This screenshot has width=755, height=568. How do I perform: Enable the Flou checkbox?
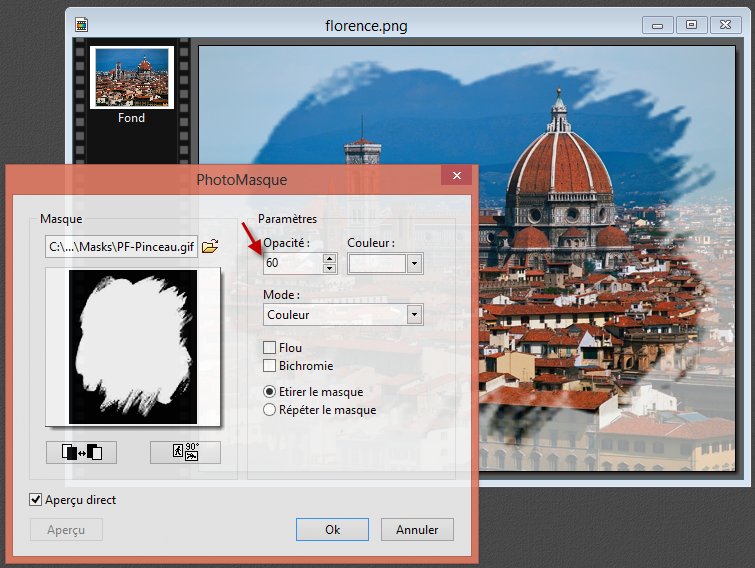(x=269, y=348)
